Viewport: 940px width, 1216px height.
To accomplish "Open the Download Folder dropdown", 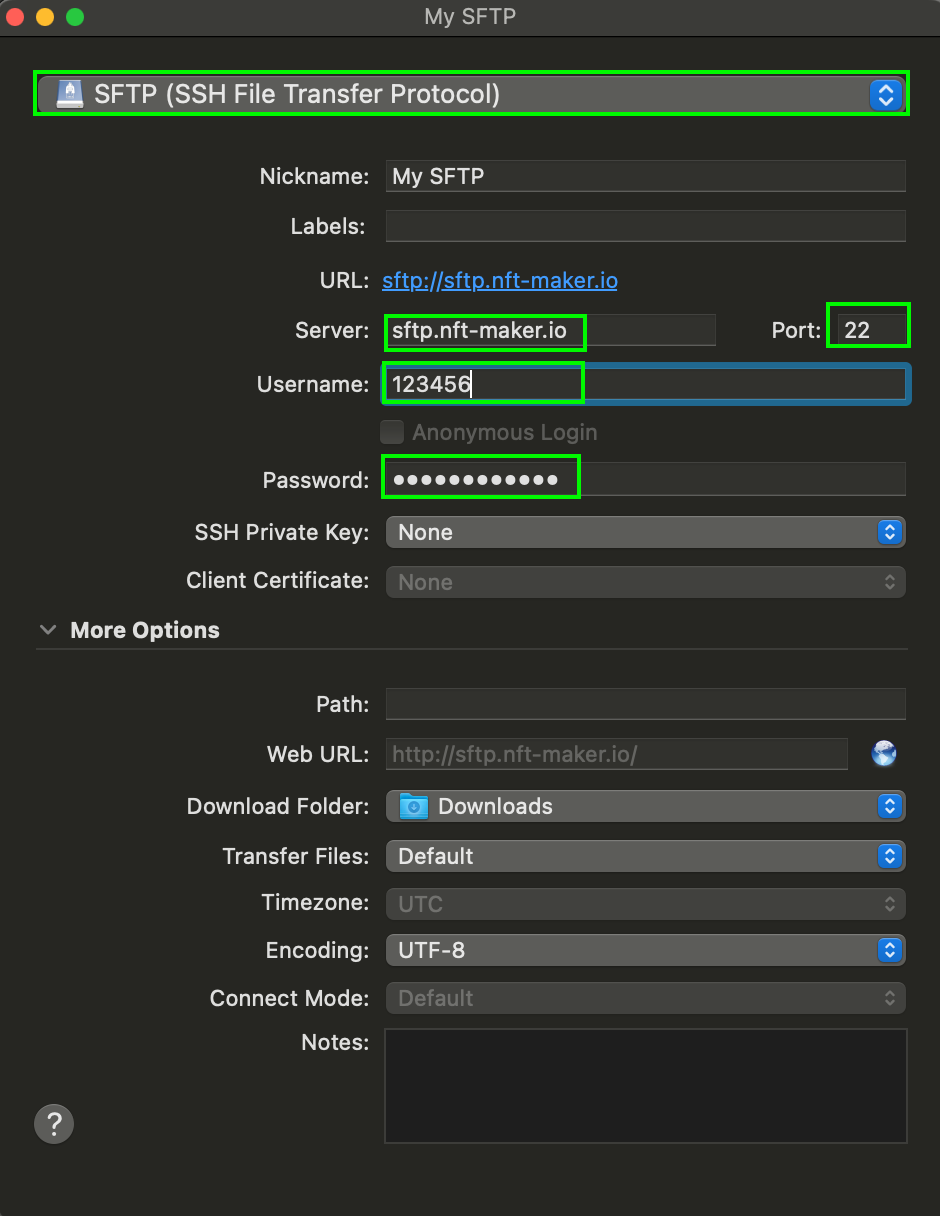I will click(645, 806).
